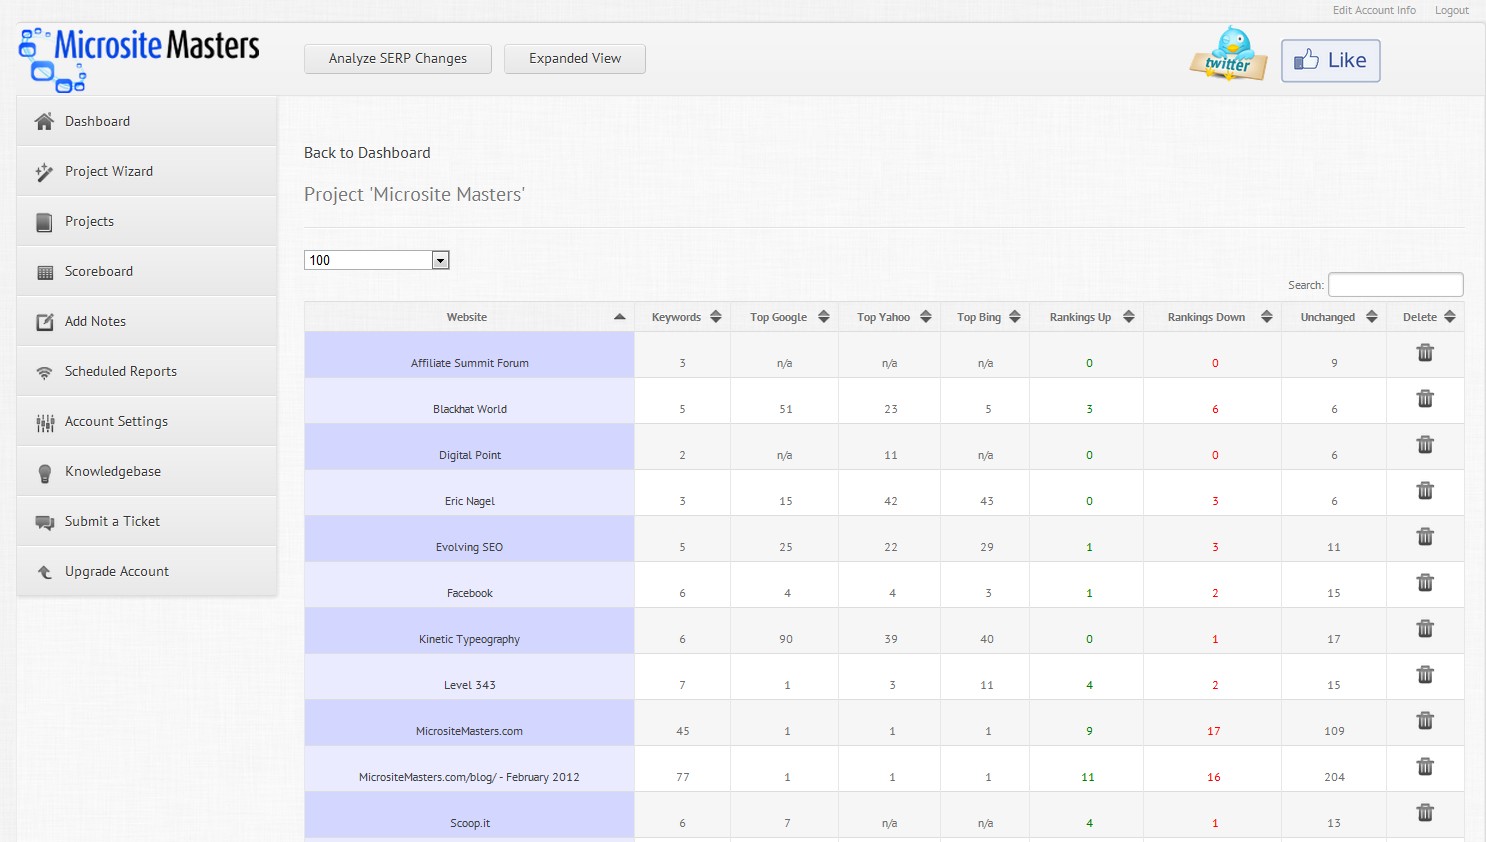Image resolution: width=1486 pixels, height=842 pixels.
Task: Open Scoreboard in the sidebar
Action: tap(147, 271)
